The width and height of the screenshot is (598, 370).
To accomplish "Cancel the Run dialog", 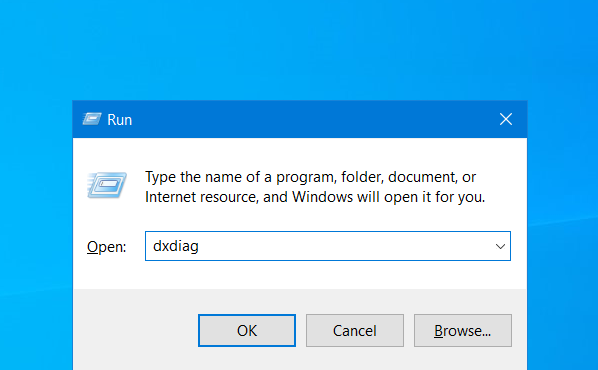I will tap(355, 330).
